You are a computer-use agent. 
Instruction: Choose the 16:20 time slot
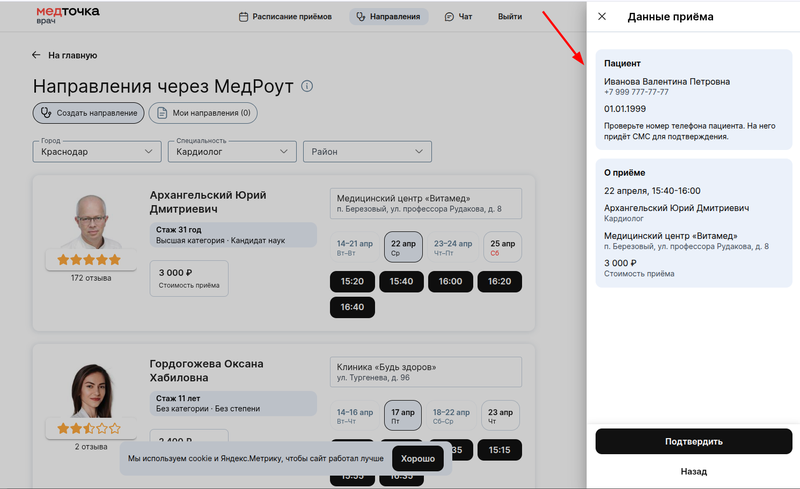click(x=499, y=281)
